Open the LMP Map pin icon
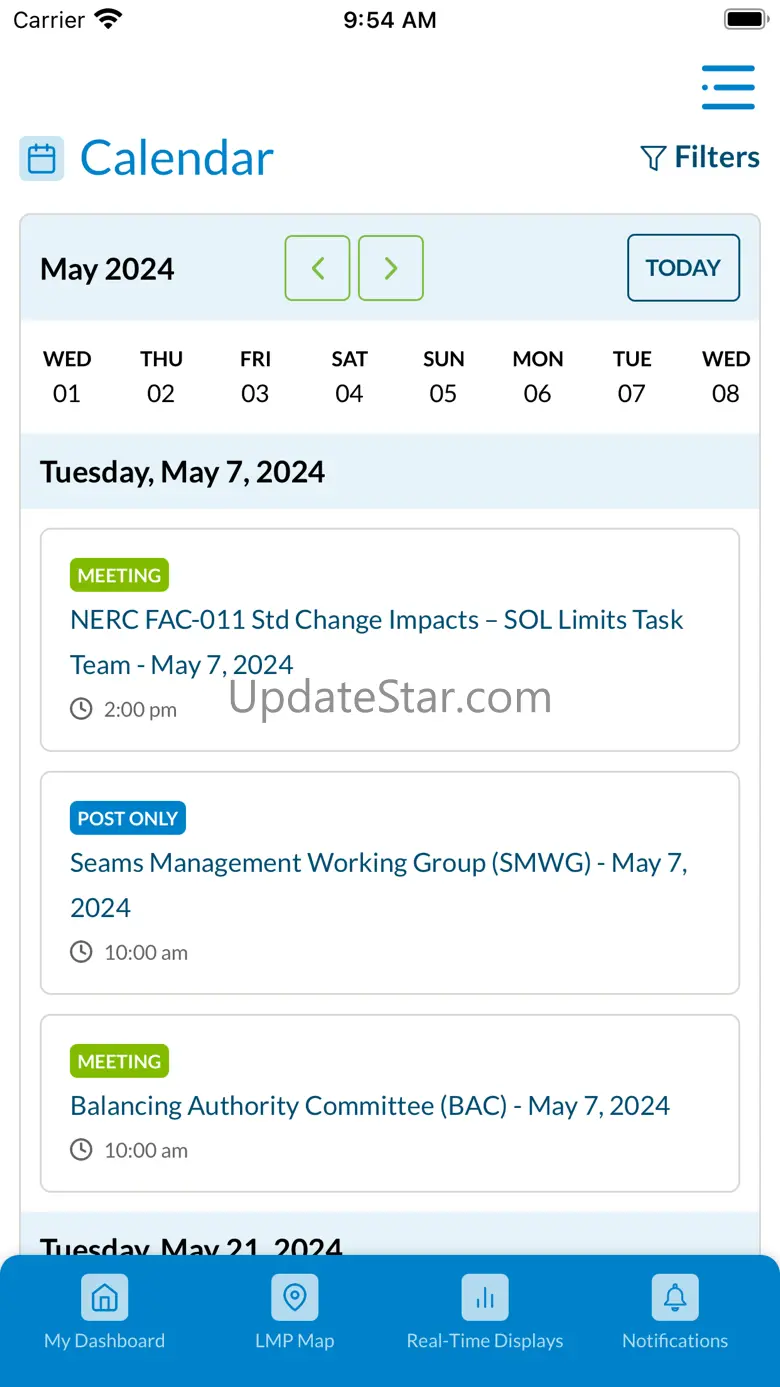 295,1298
